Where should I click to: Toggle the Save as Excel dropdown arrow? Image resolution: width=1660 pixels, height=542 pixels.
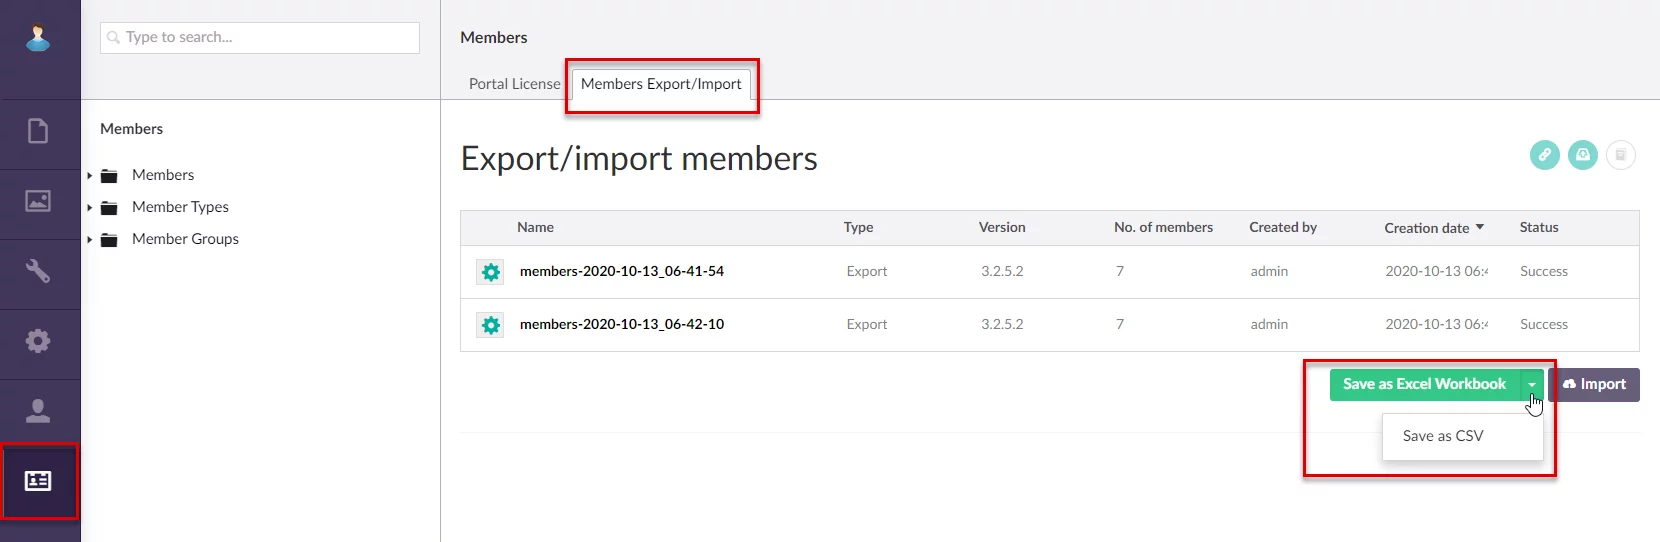[1531, 385]
